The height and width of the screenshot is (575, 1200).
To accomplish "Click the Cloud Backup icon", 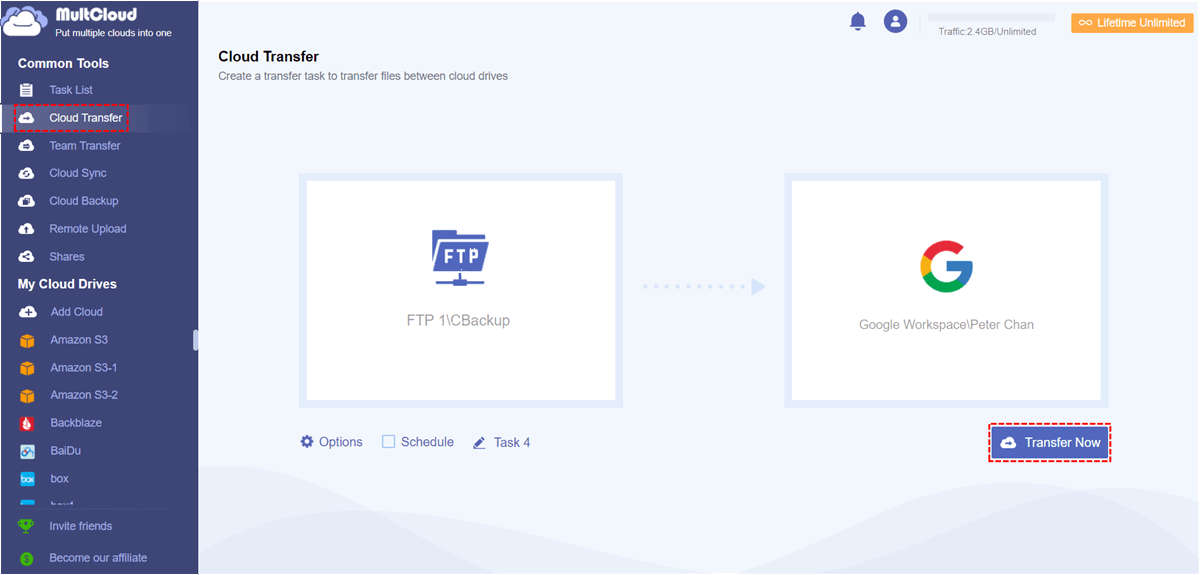I will pos(27,201).
